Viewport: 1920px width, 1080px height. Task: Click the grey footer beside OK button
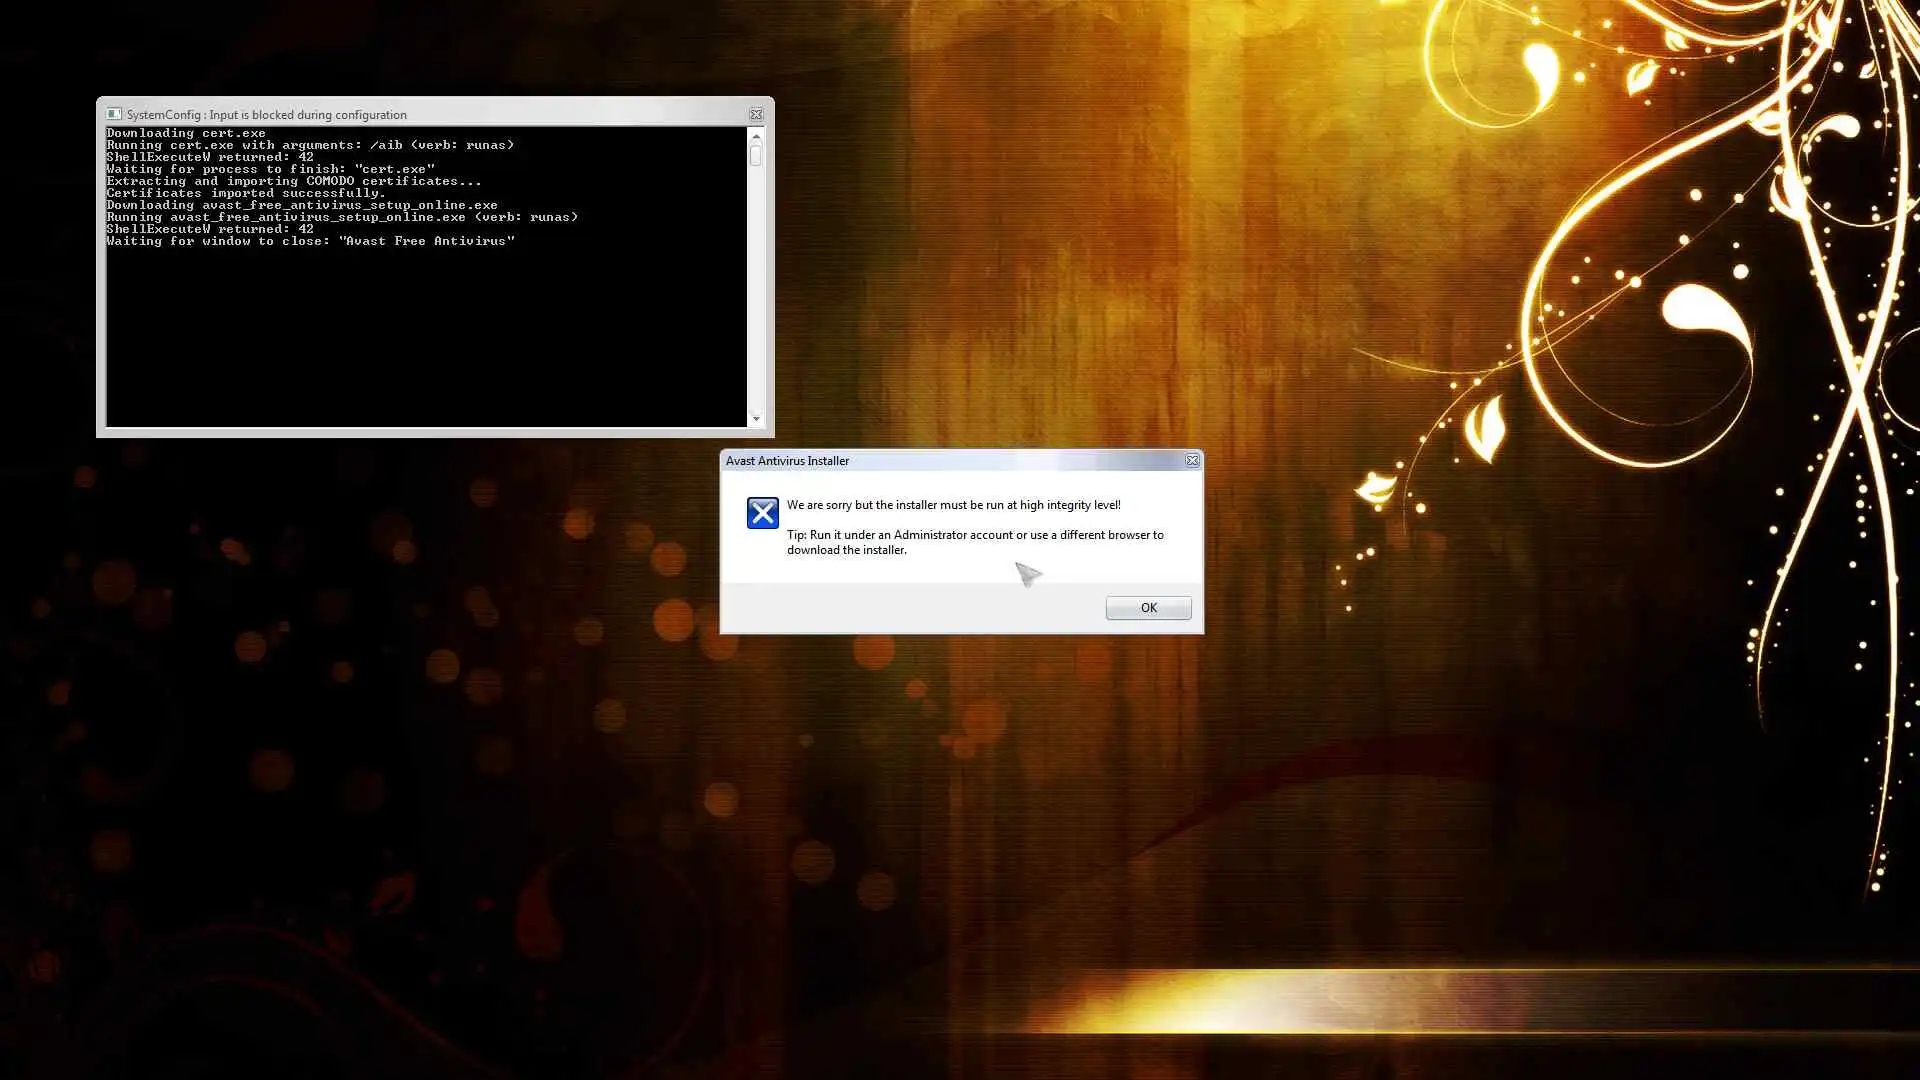pyautogui.click(x=900, y=608)
